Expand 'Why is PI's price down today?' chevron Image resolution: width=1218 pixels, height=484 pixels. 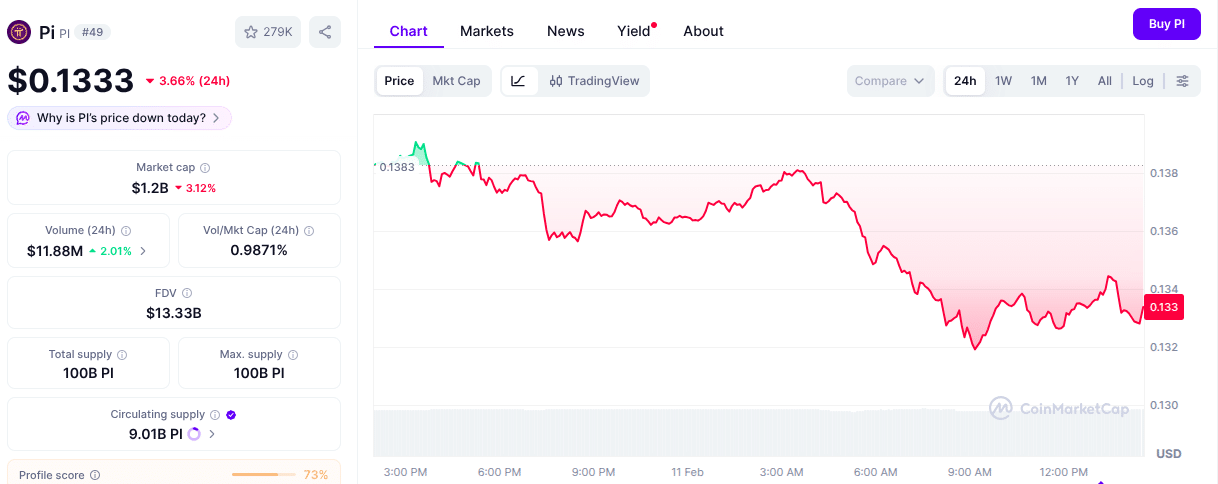click(x=216, y=118)
